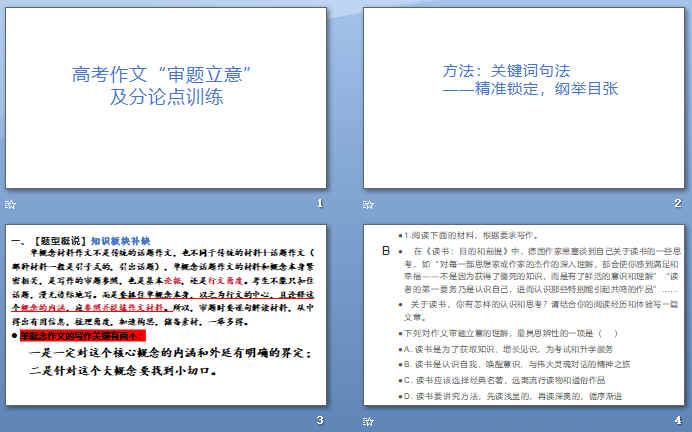Click the transition star icon under slide 1
This screenshot has width=692, height=432.
coord(10,204)
